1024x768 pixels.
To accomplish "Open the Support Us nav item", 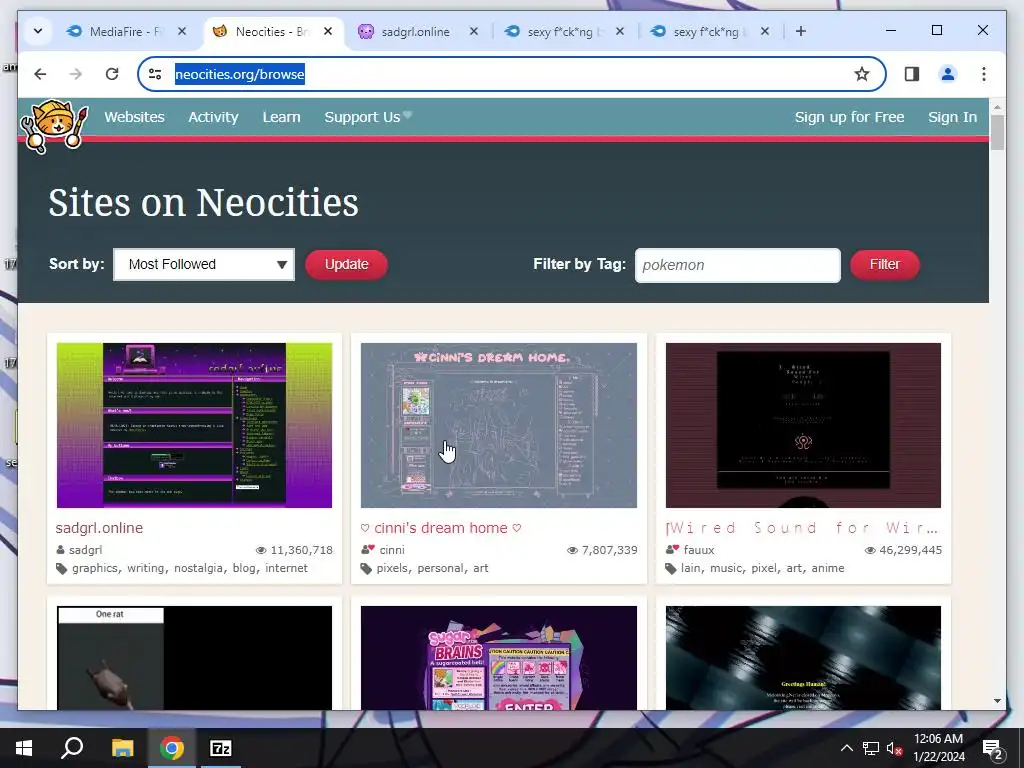I will pyautogui.click(x=368, y=117).
